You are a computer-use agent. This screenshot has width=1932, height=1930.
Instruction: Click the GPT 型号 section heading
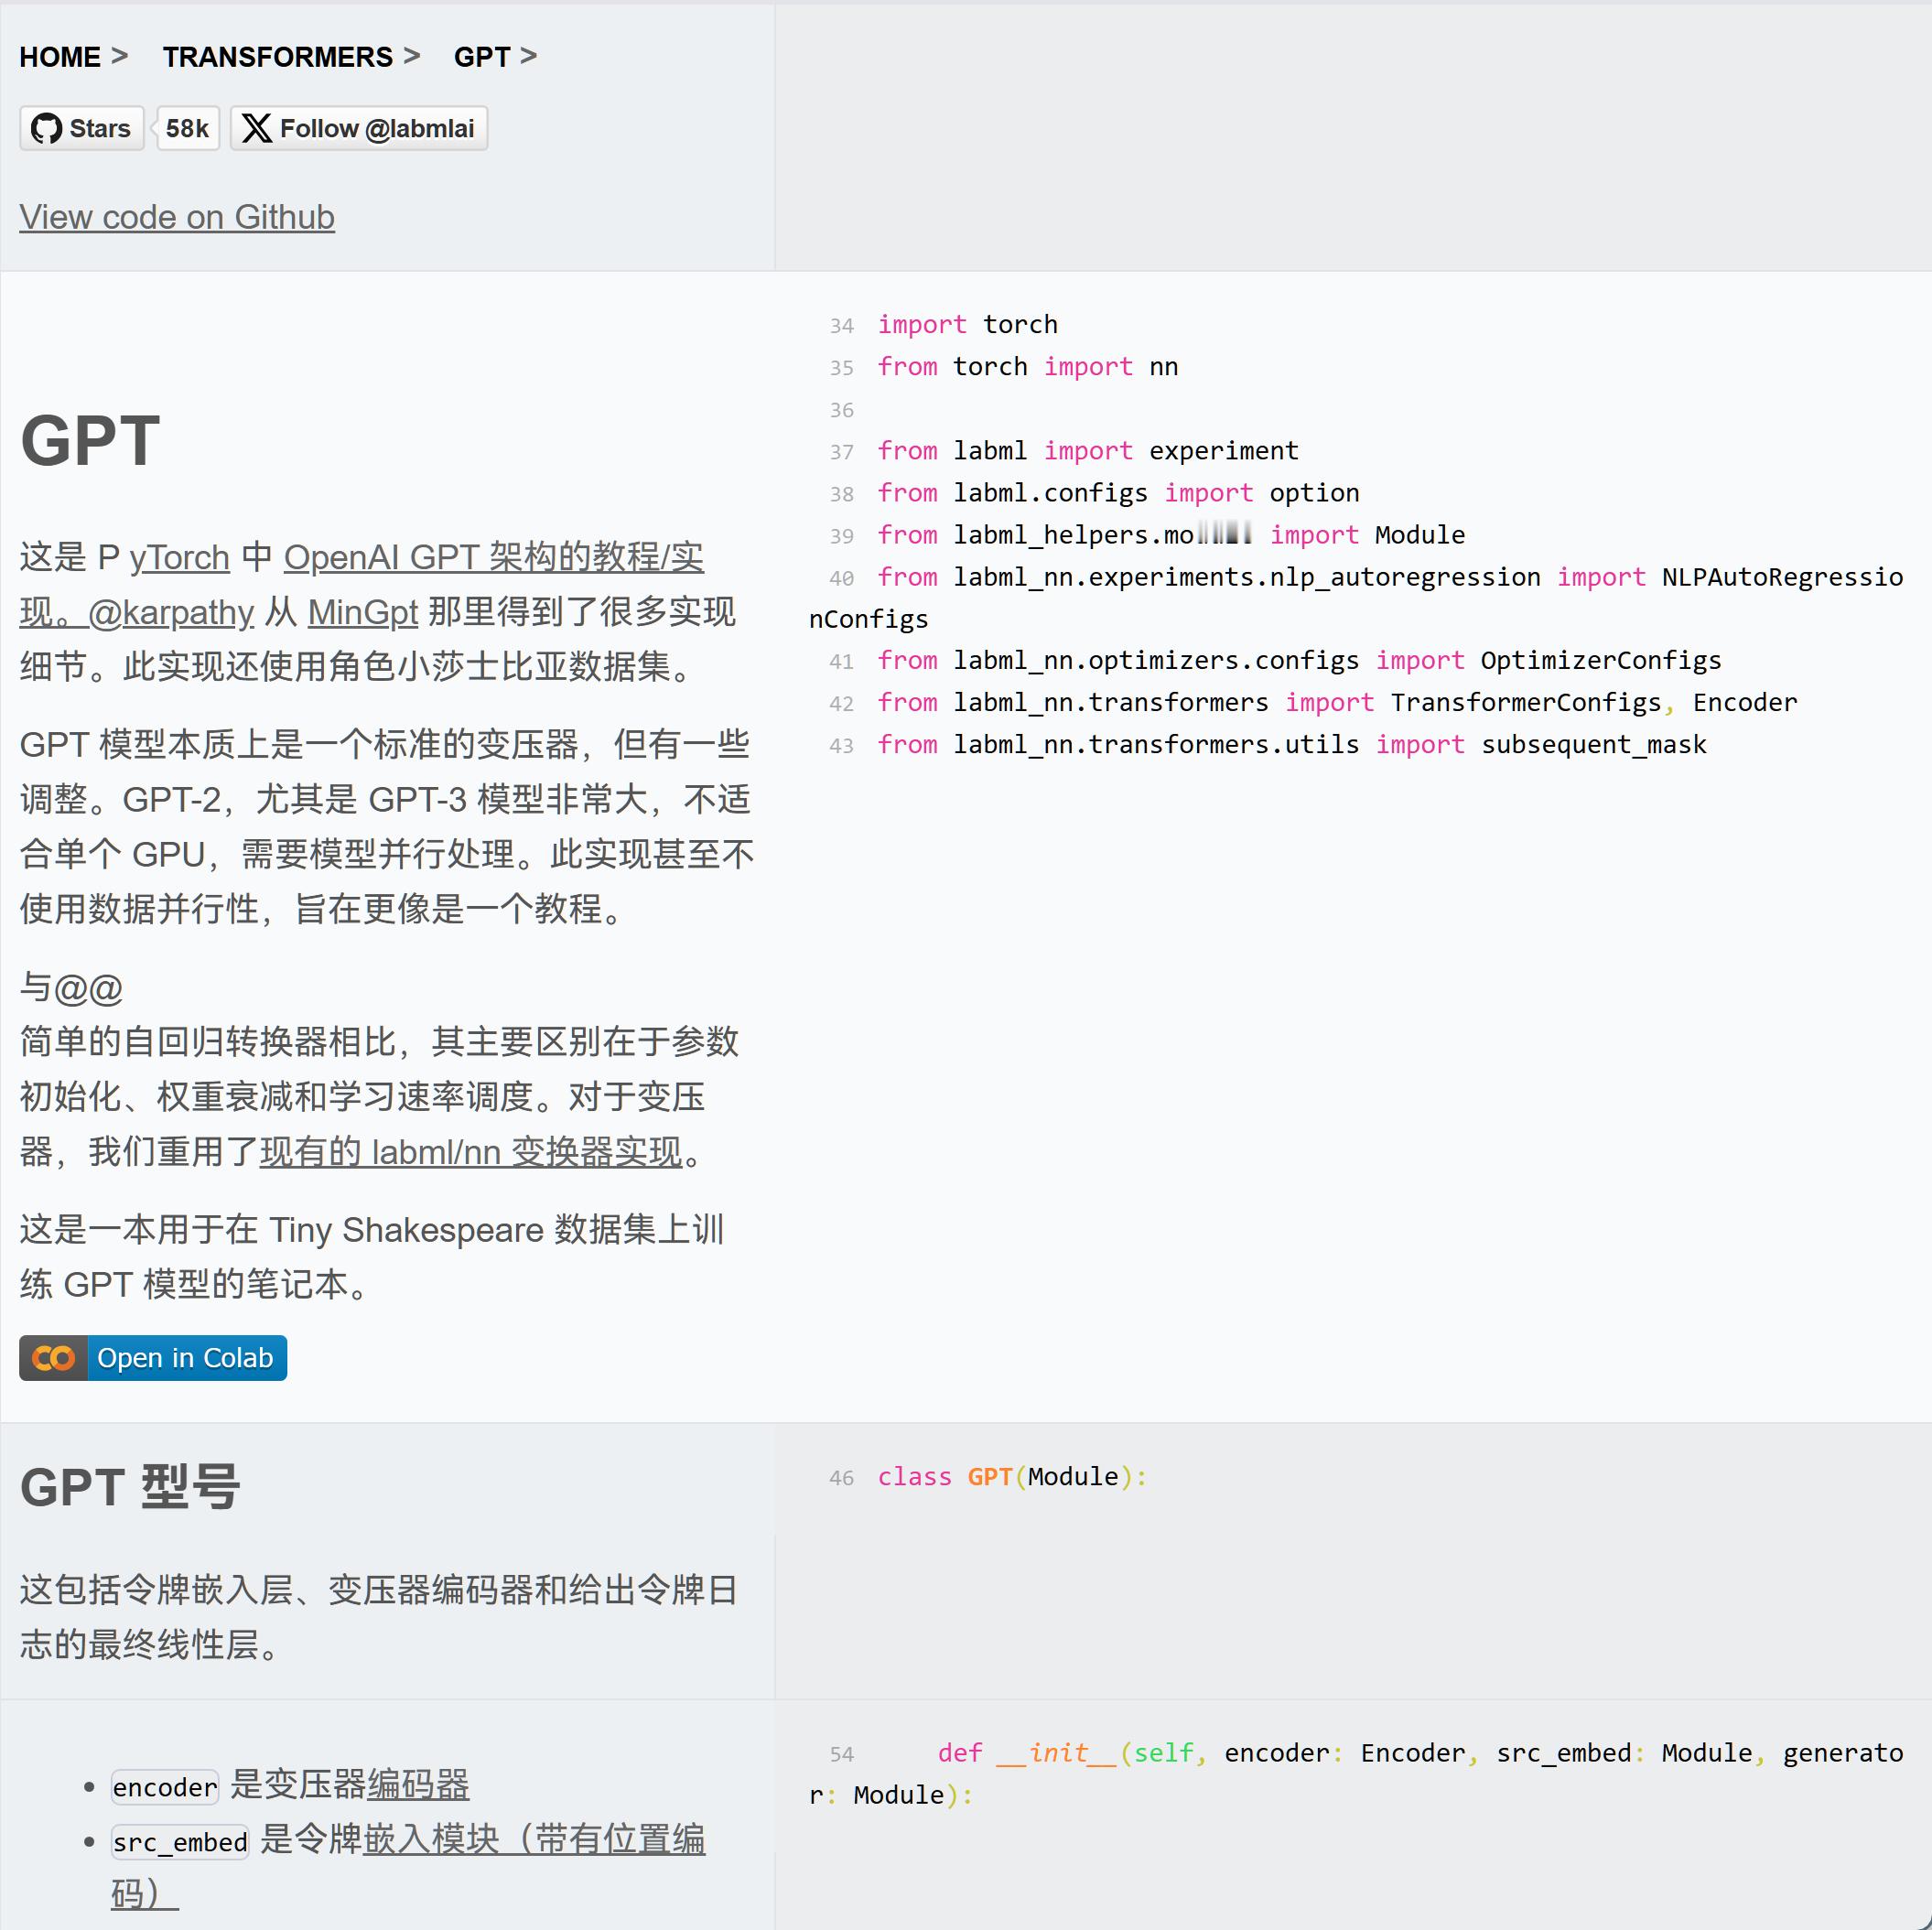(130, 1487)
